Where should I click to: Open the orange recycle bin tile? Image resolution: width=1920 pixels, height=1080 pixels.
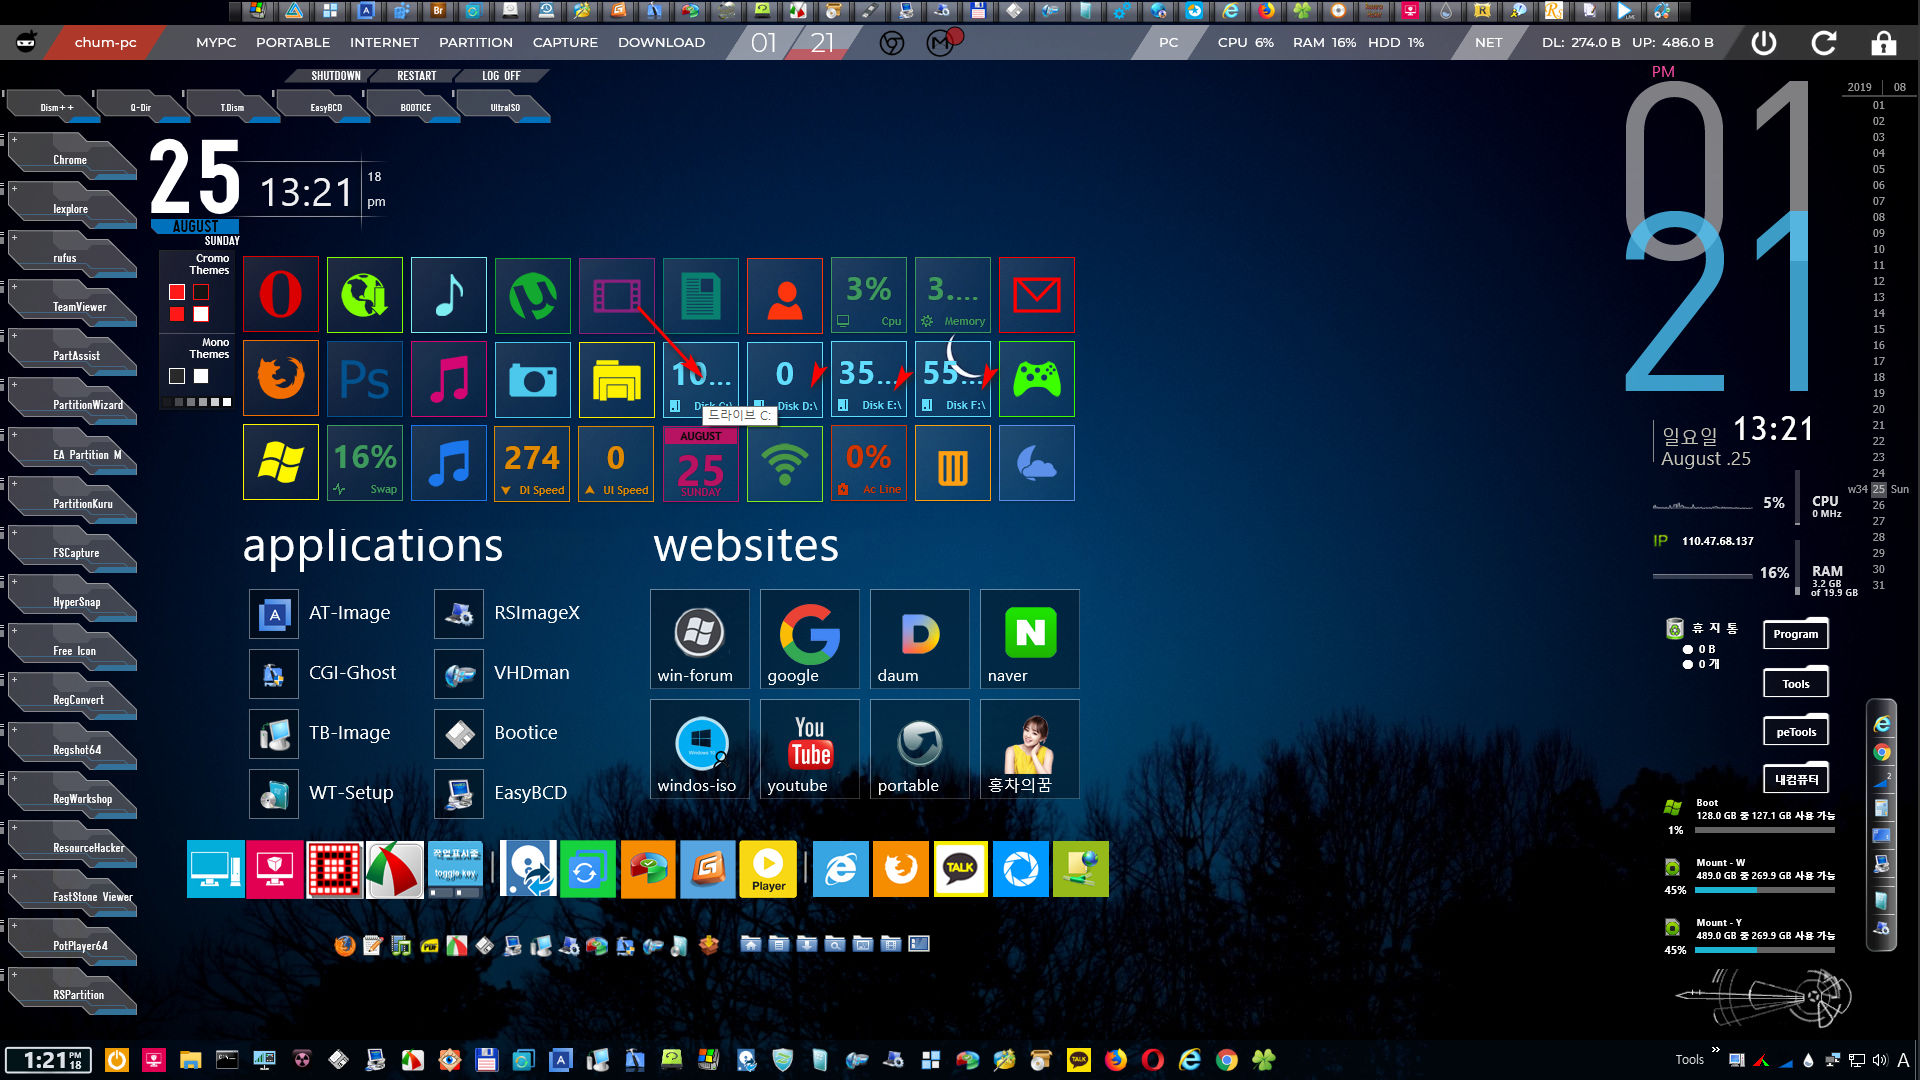953,463
